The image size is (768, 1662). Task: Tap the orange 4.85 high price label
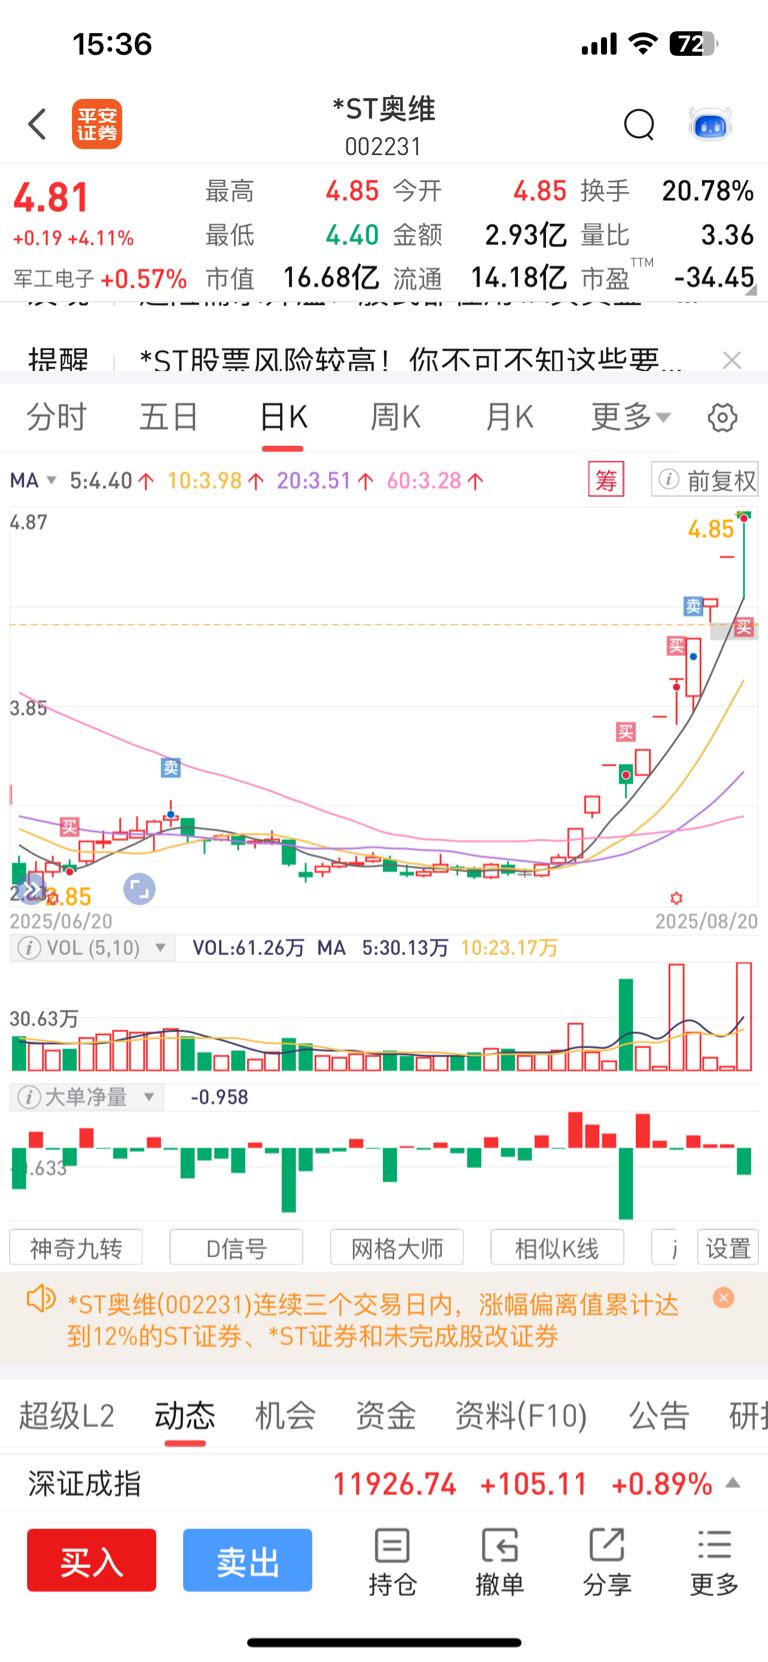[711, 529]
